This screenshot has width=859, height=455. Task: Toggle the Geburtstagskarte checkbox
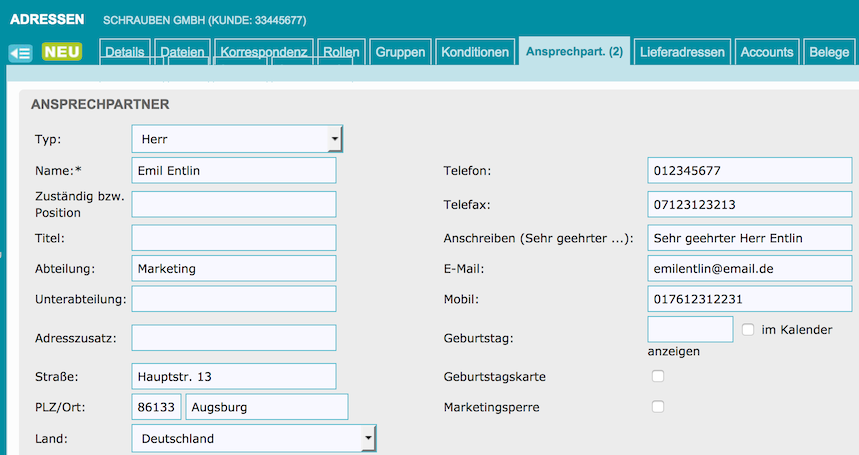click(658, 377)
